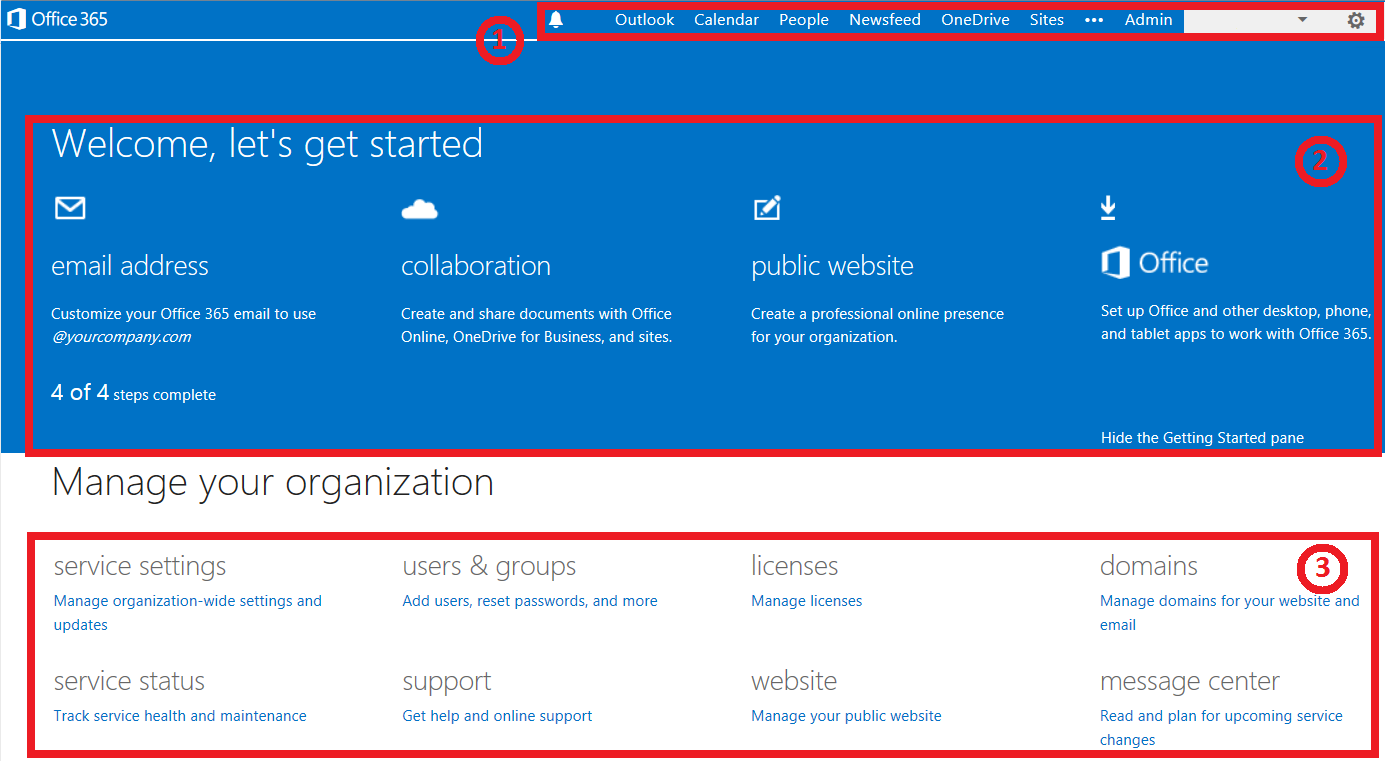Screen dimensions: 1385x761
Task: Click the Office download arrow icon
Action: [1108, 207]
